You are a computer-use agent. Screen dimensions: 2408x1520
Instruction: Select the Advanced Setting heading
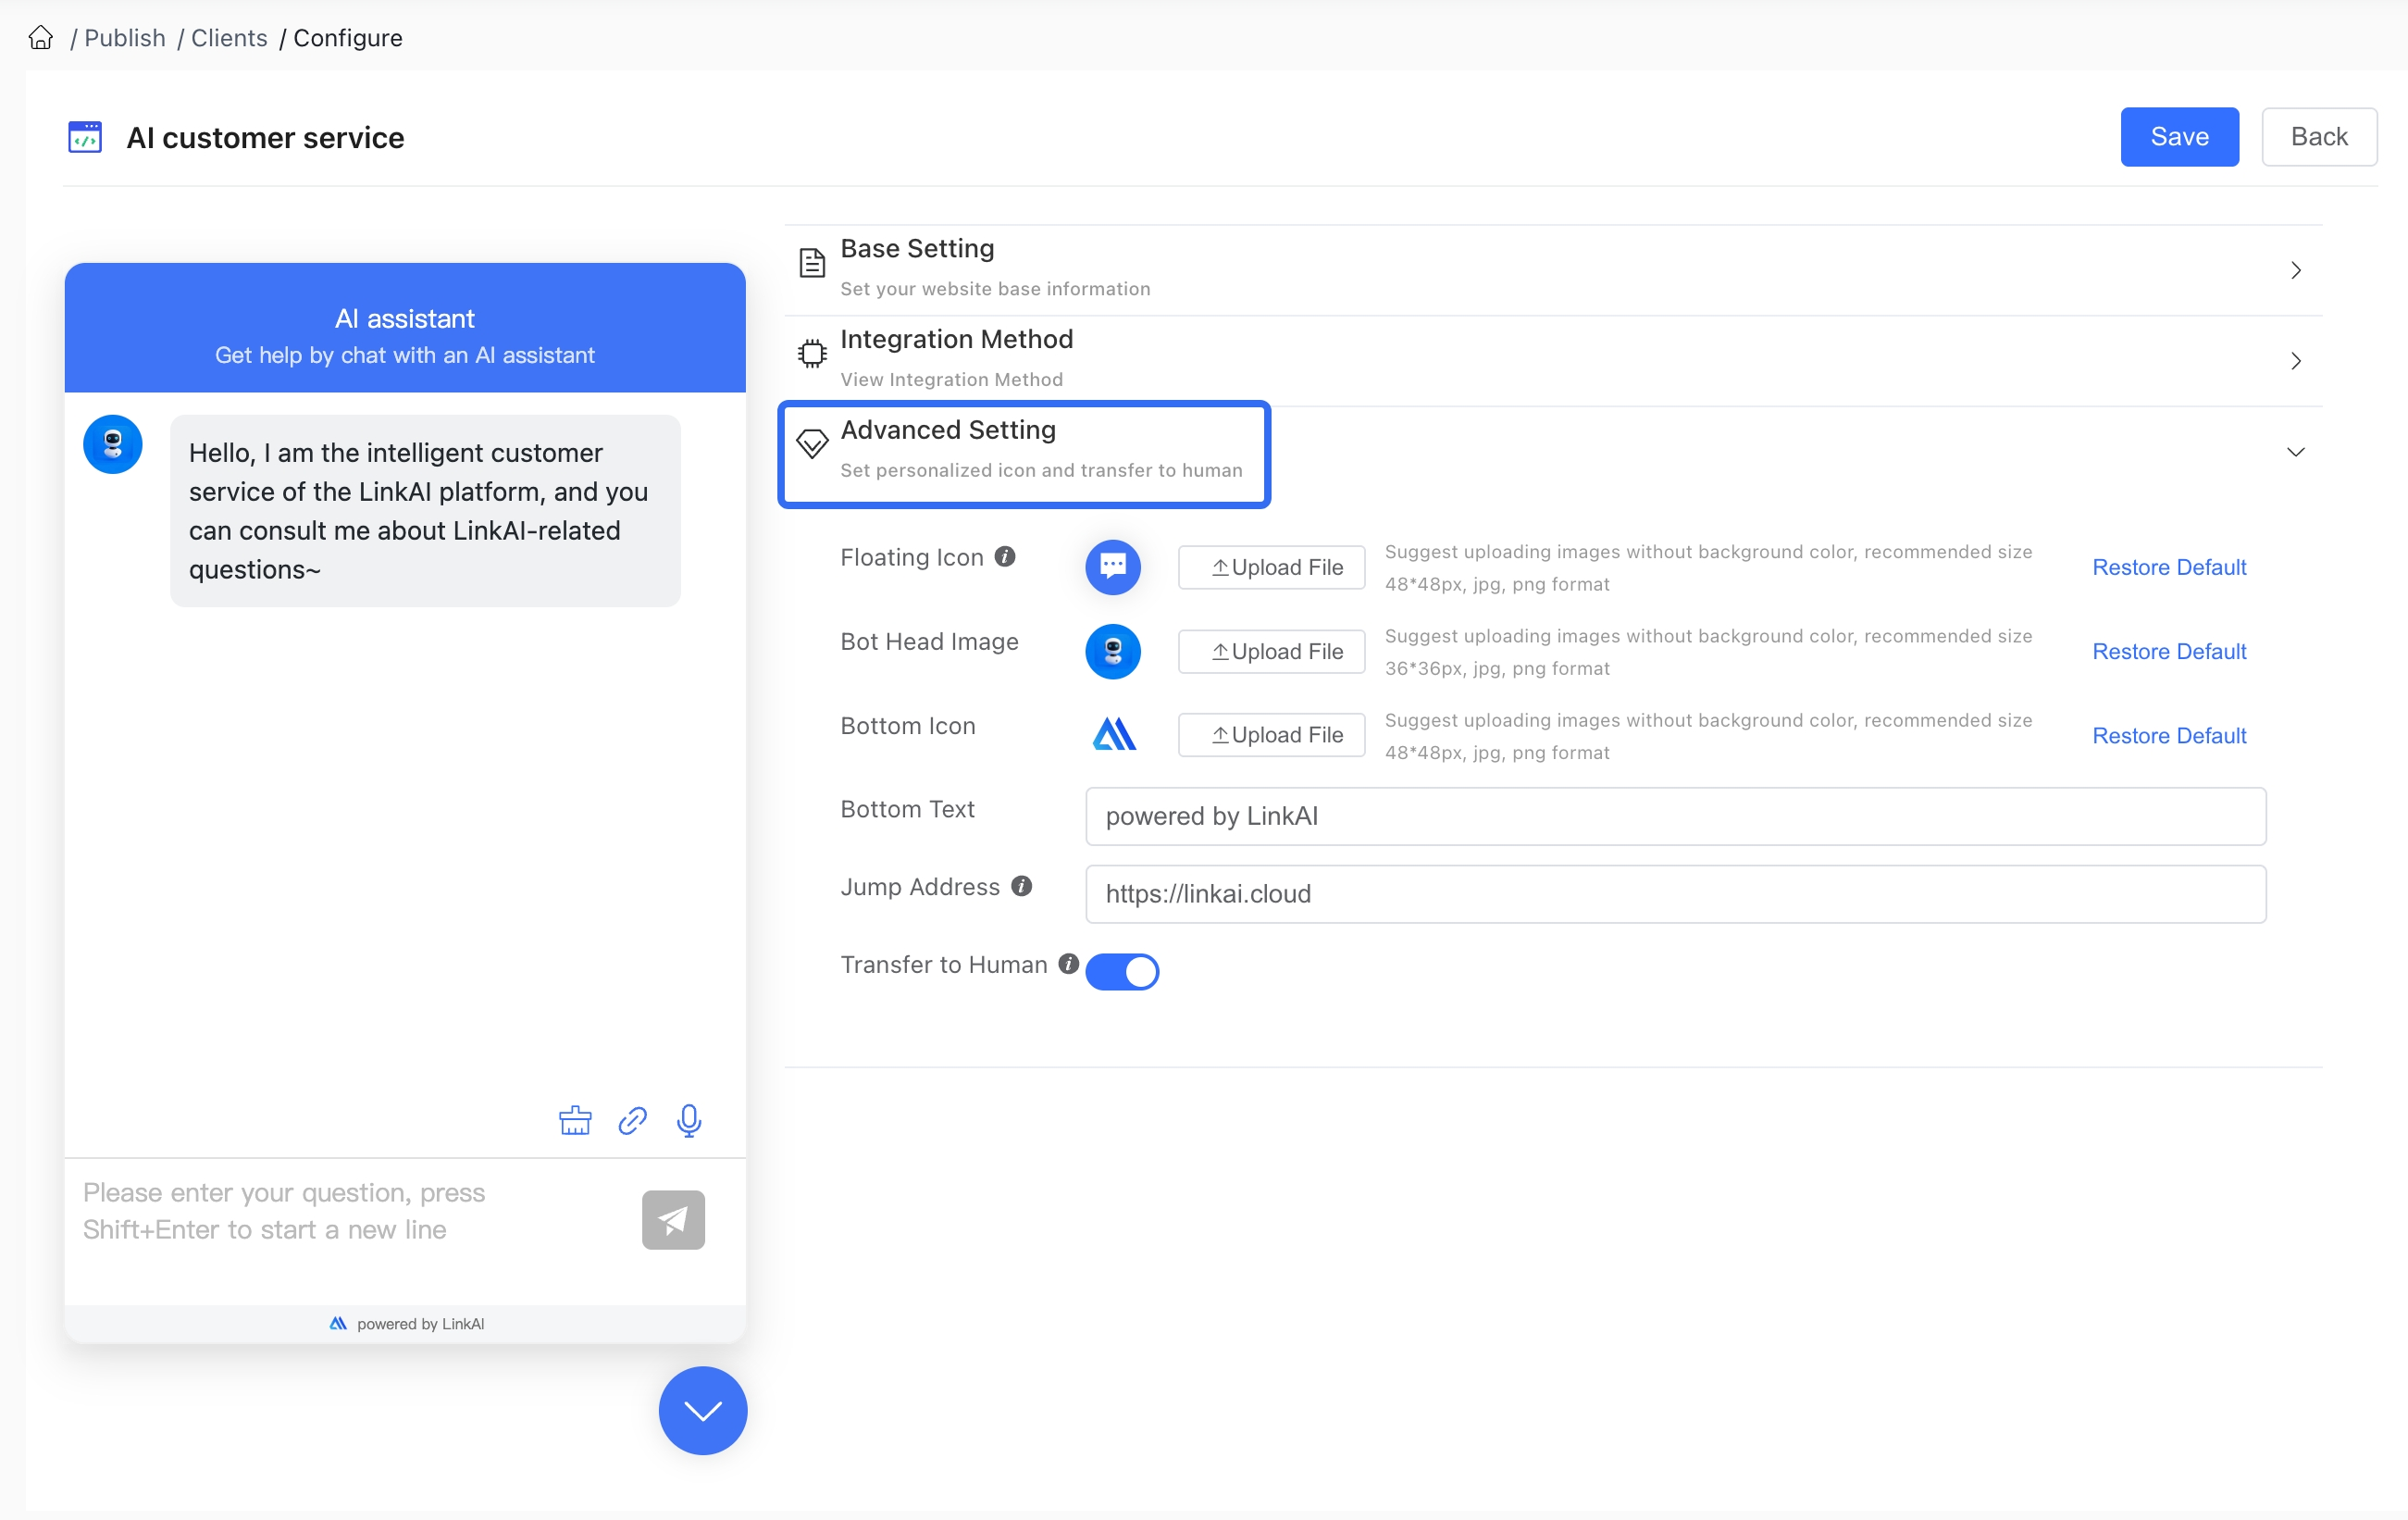coord(948,430)
